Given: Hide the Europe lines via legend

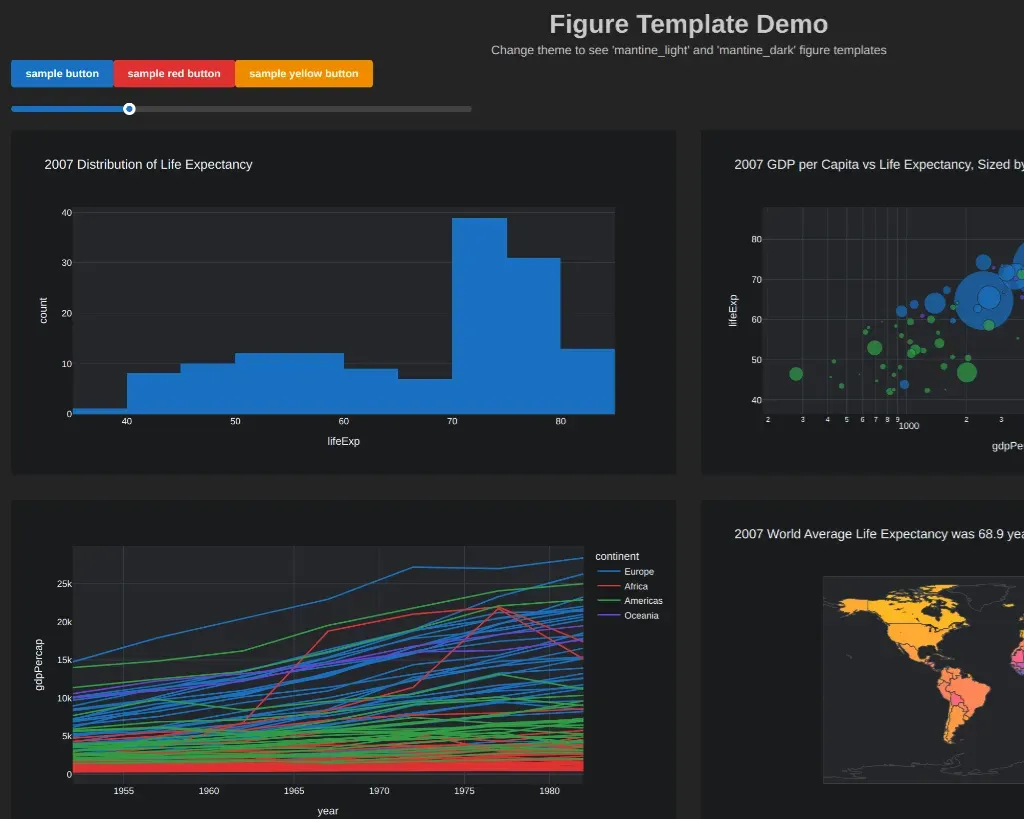Looking at the screenshot, I should [x=638, y=572].
